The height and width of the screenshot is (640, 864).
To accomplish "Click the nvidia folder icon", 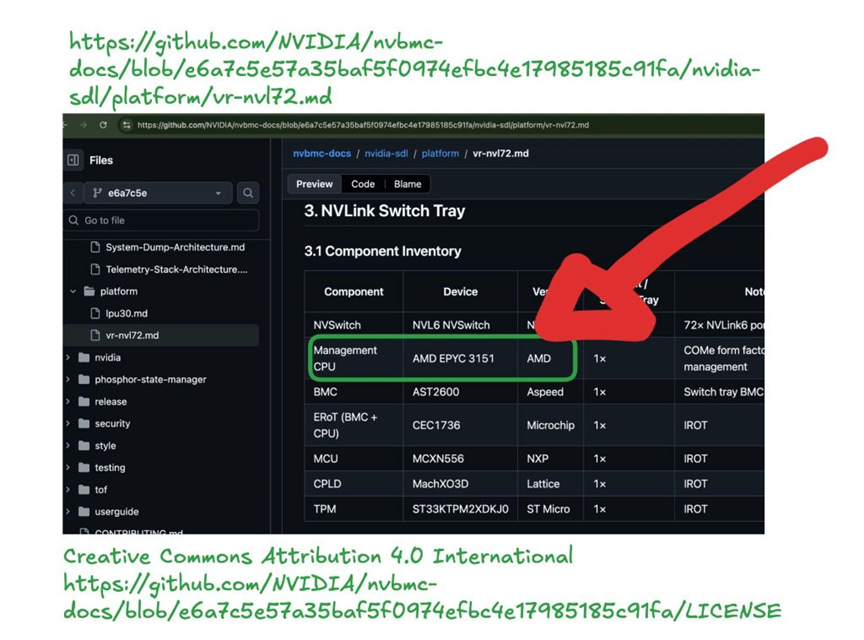I will [x=84, y=357].
